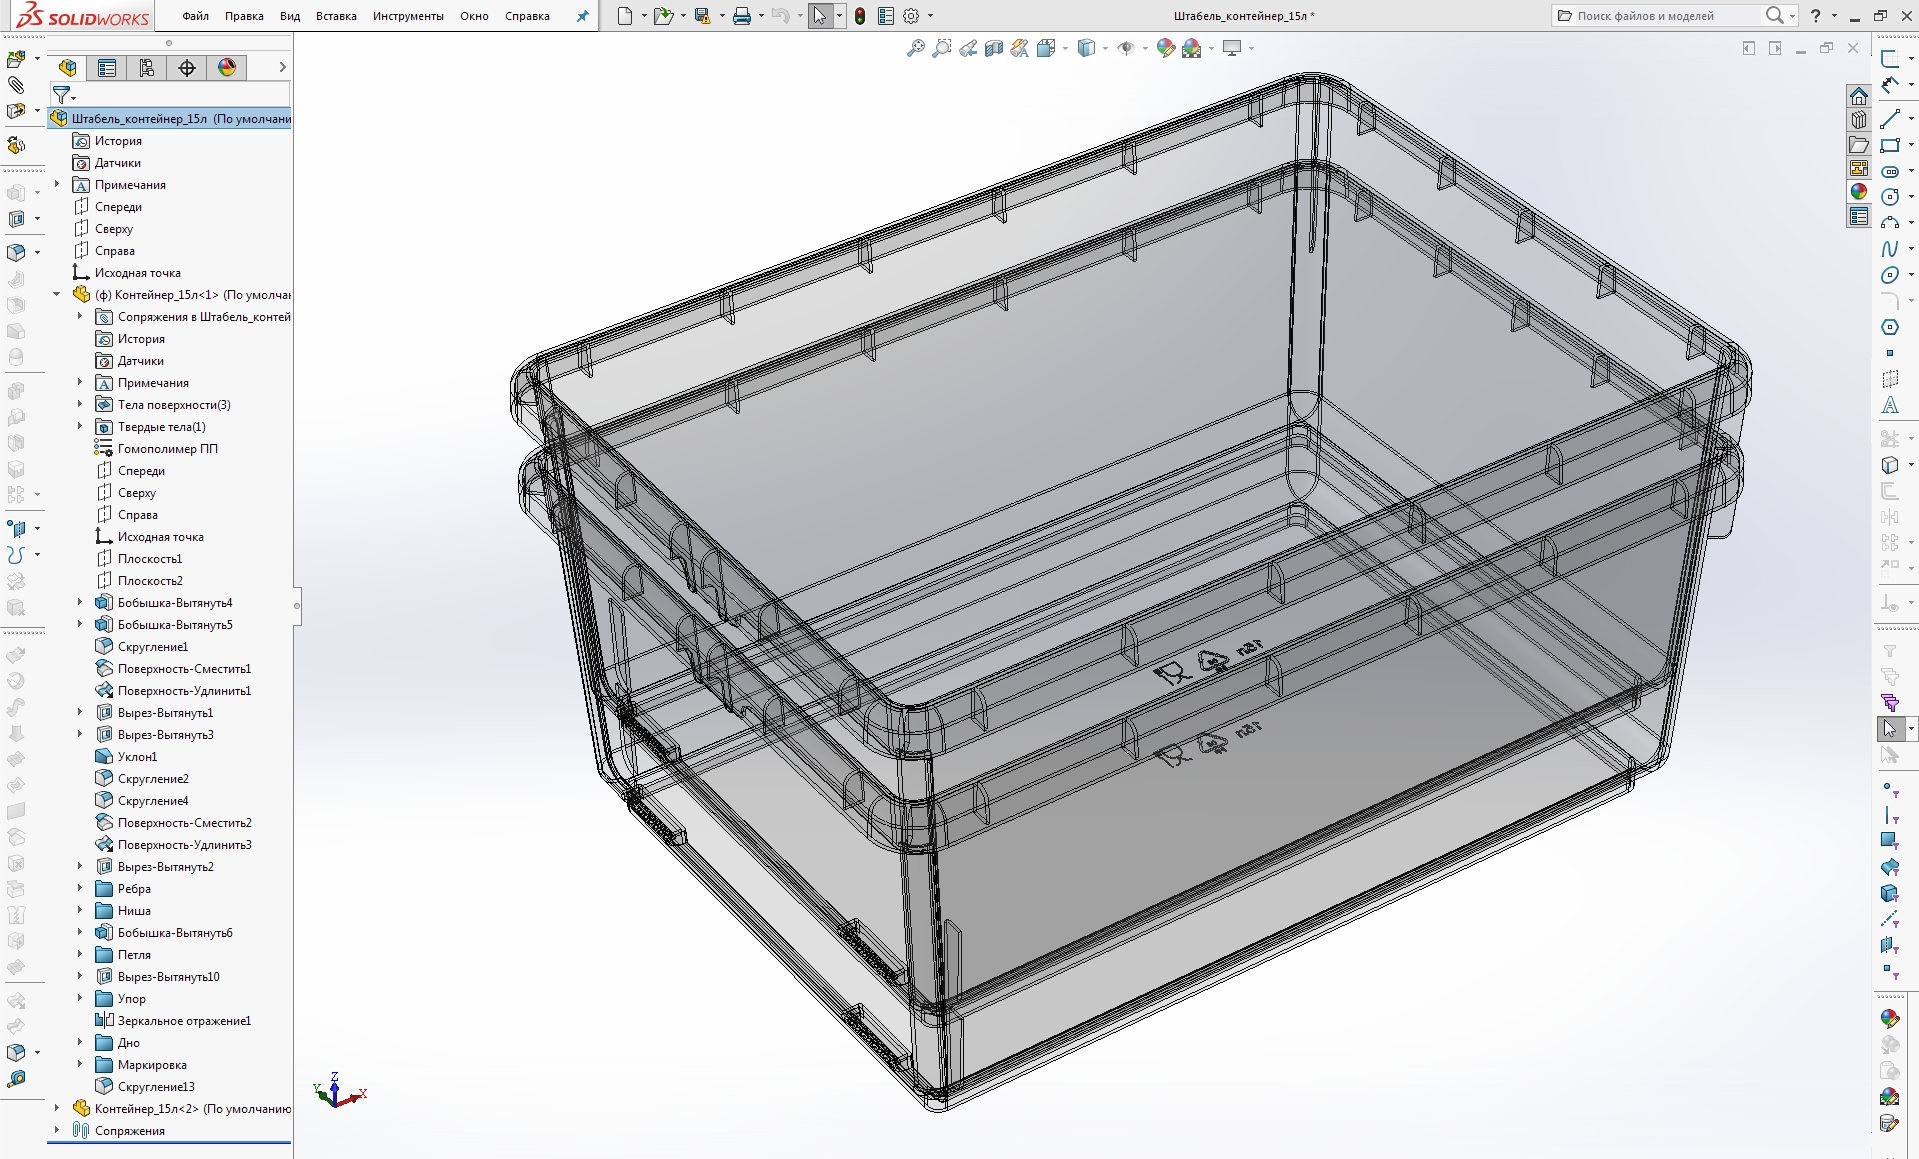The image size is (1919, 1159).
Task: Click the filter funnel icon in FeatureManager
Action: pos(63,95)
